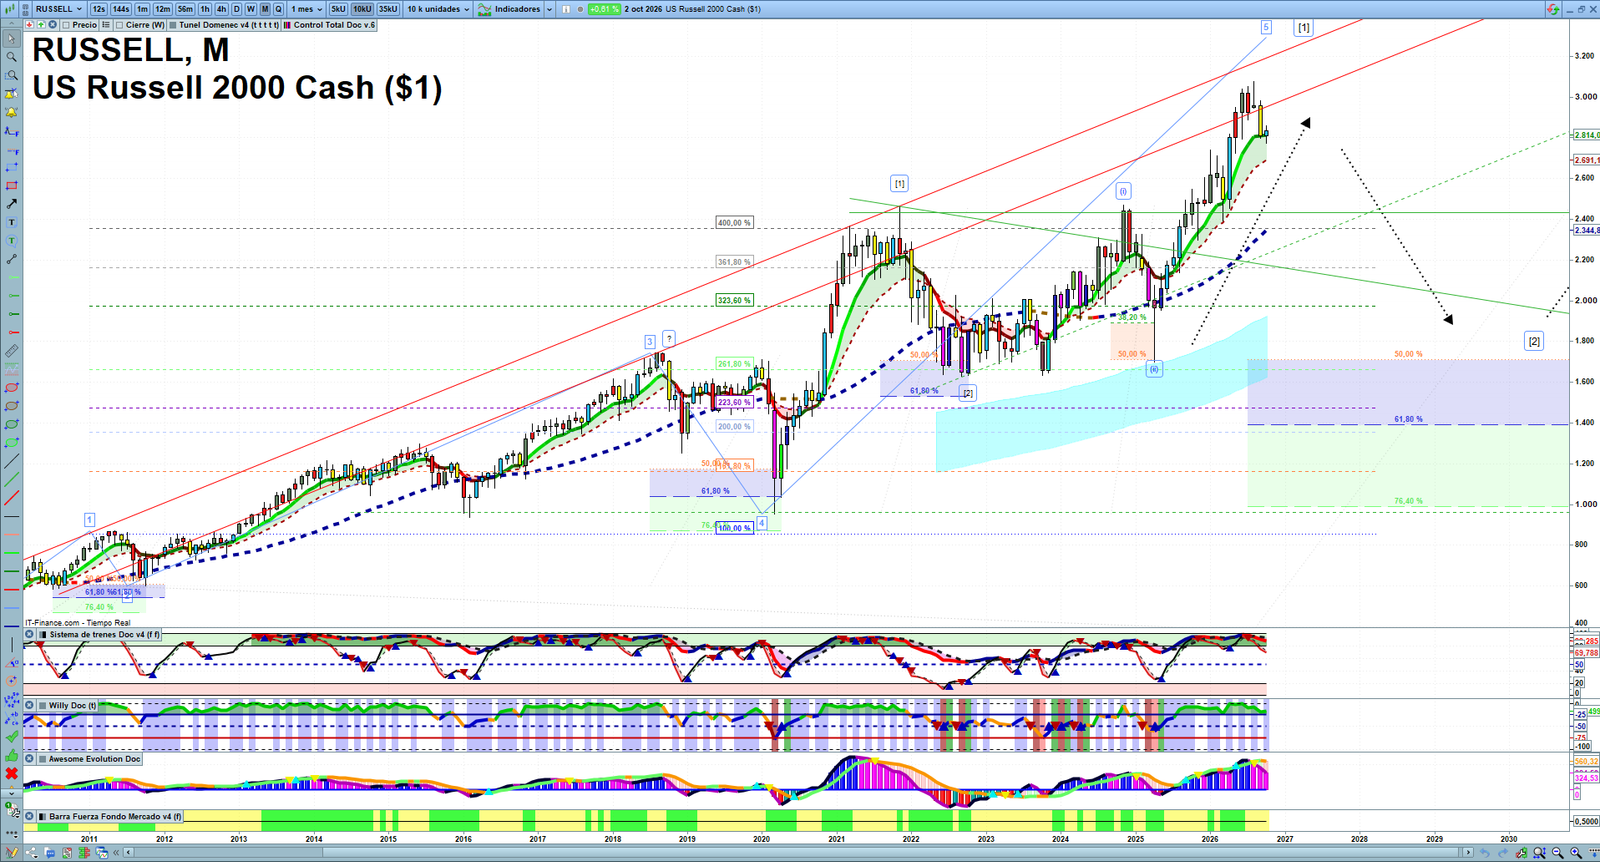Toggle the Precio checkbox

pyautogui.click(x=66, y=25)
